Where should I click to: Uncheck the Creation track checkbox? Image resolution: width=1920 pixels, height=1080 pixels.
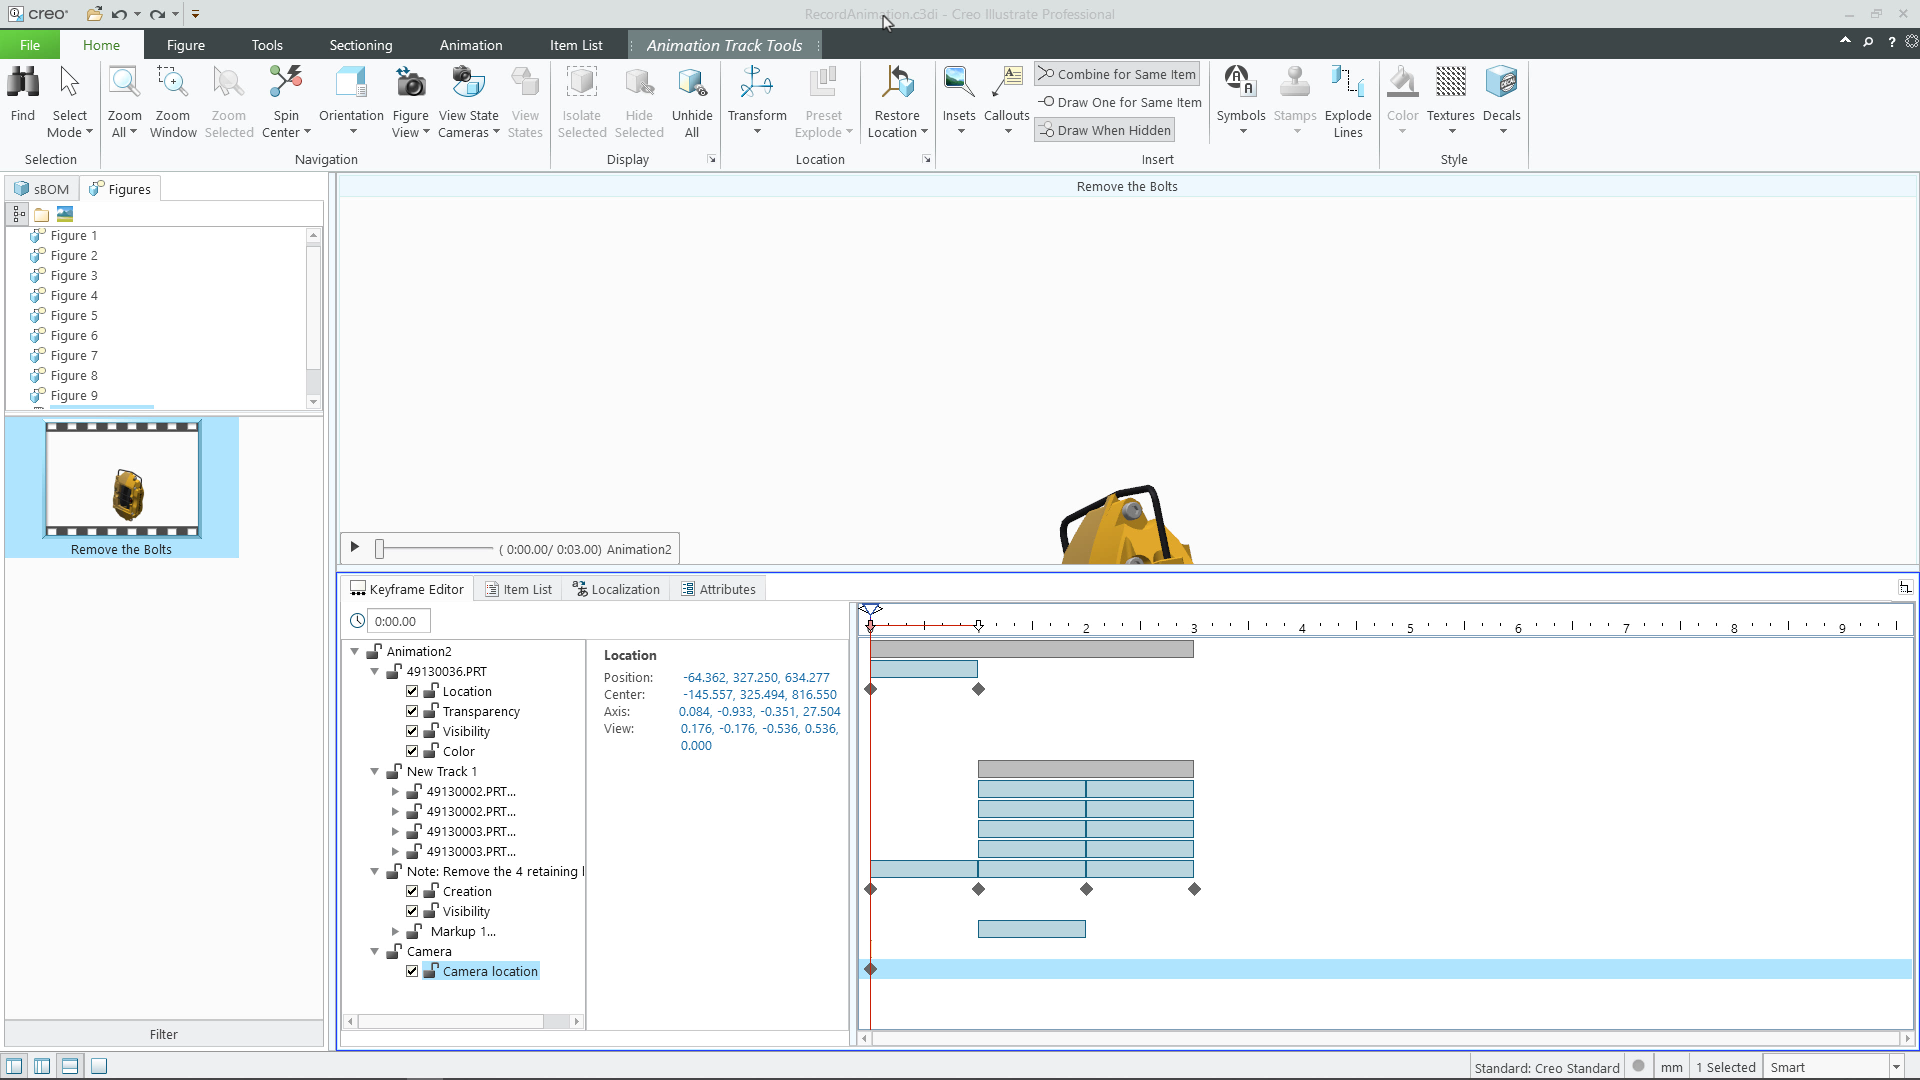click(412, 891)
